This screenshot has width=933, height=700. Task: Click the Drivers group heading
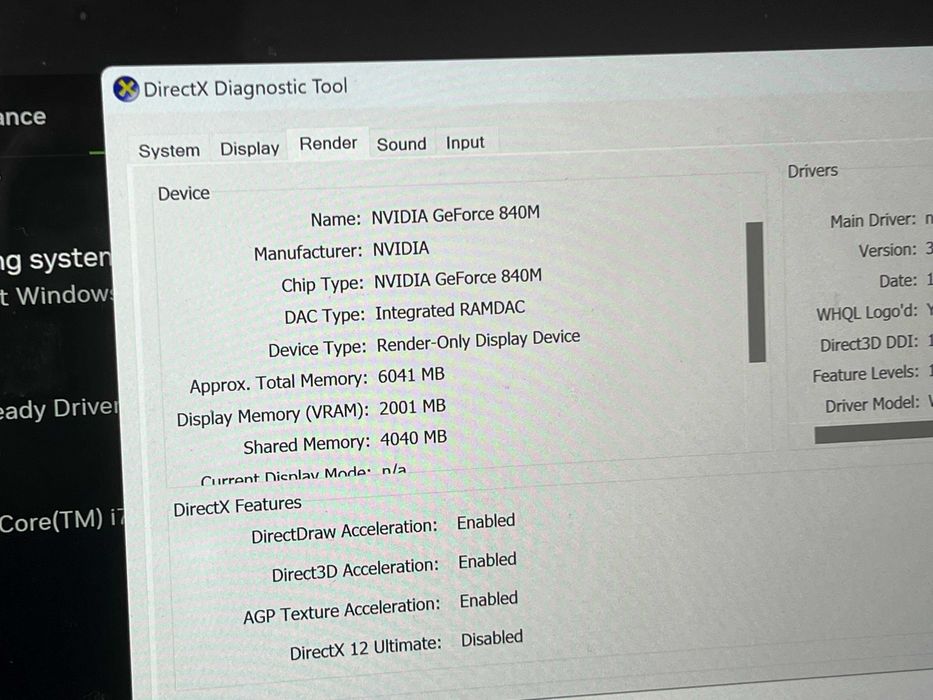[x=812, y=171]
